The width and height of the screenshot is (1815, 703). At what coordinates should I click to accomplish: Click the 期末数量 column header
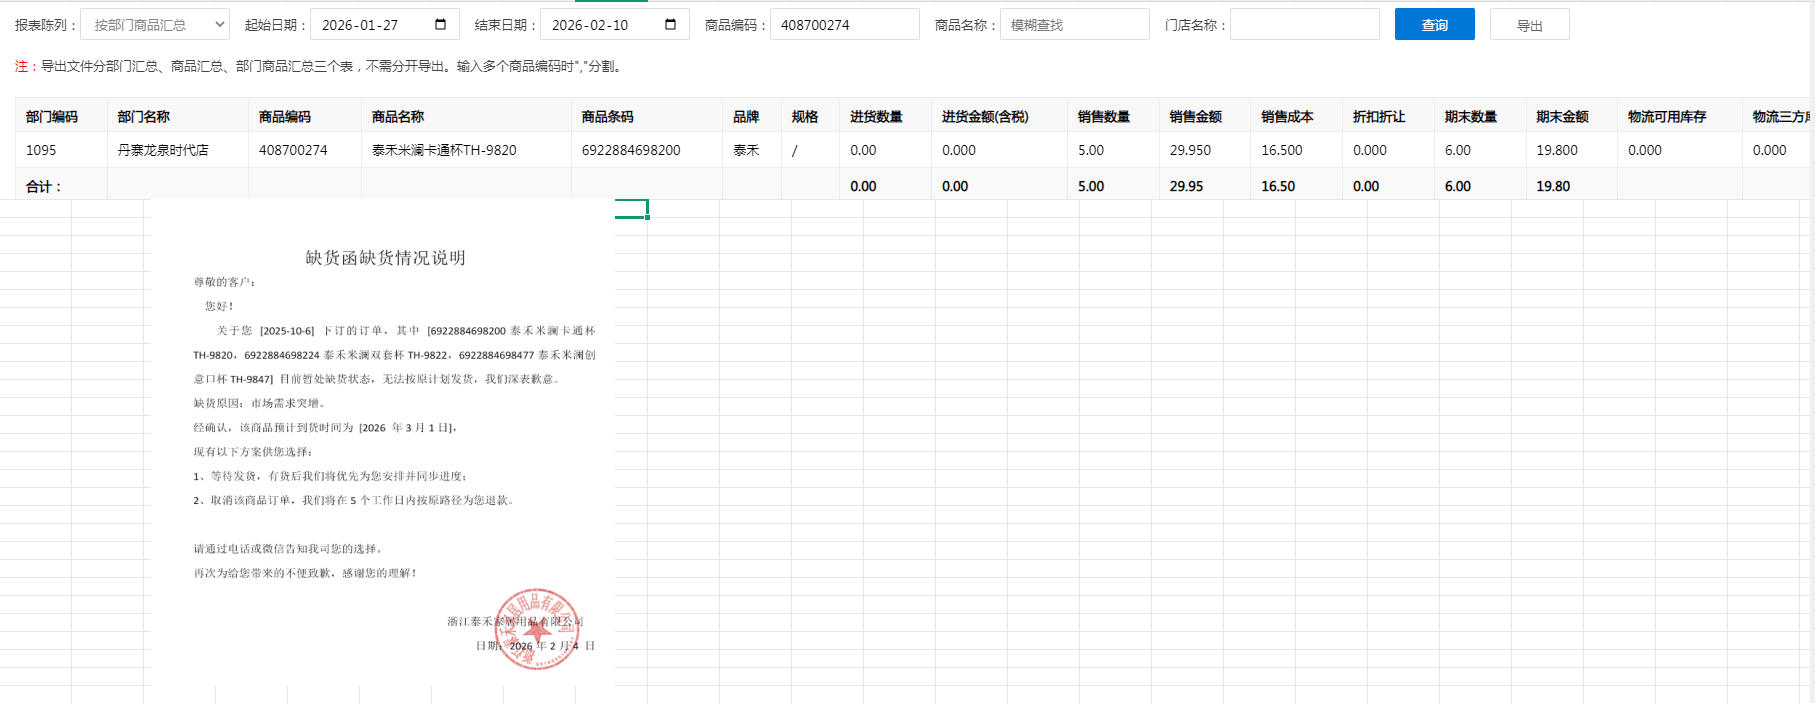tap(1471, 117)
